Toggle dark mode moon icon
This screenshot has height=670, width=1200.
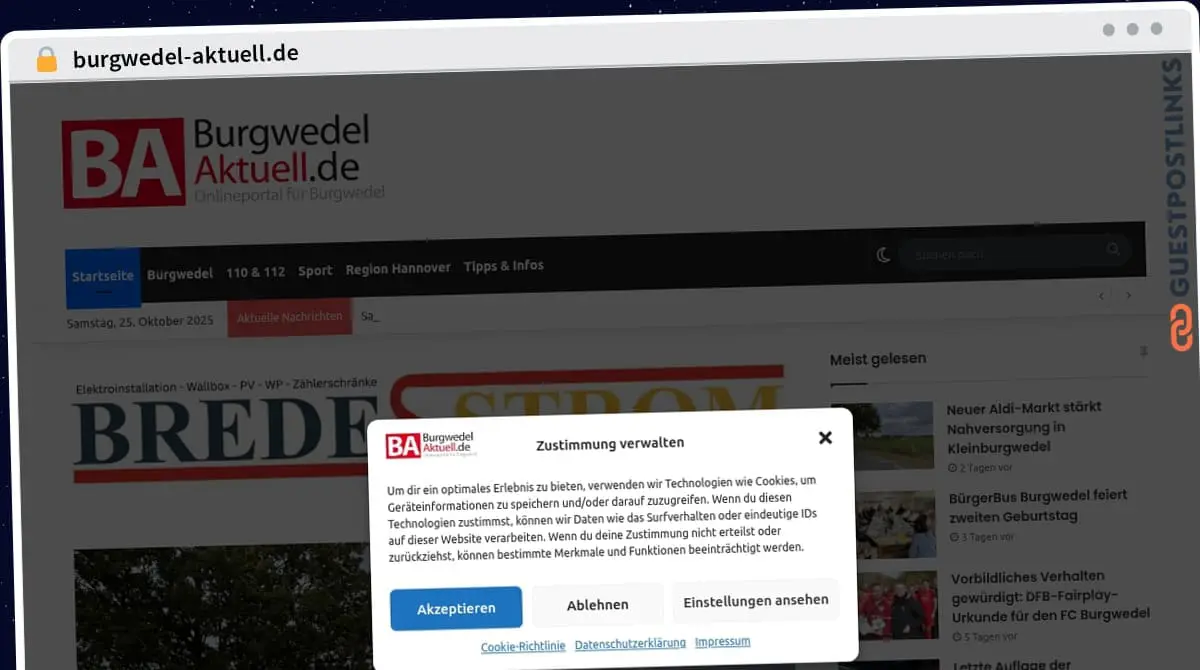click(883, 255)
